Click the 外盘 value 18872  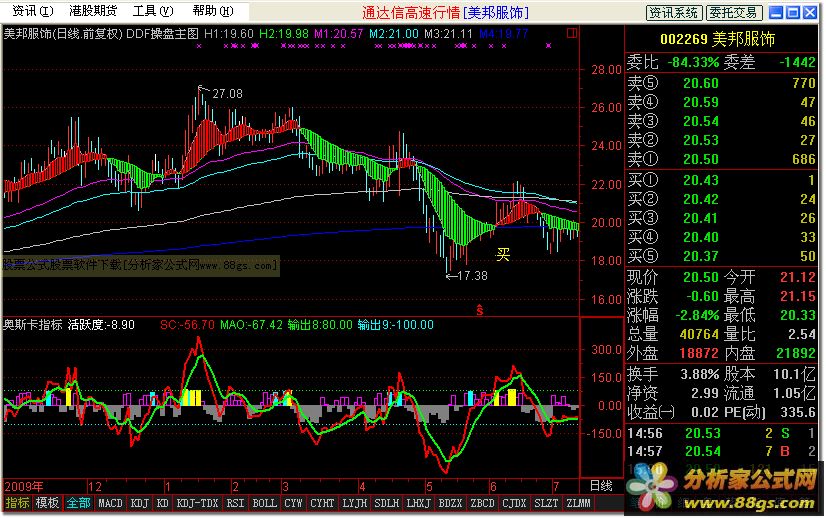(699, 353)
